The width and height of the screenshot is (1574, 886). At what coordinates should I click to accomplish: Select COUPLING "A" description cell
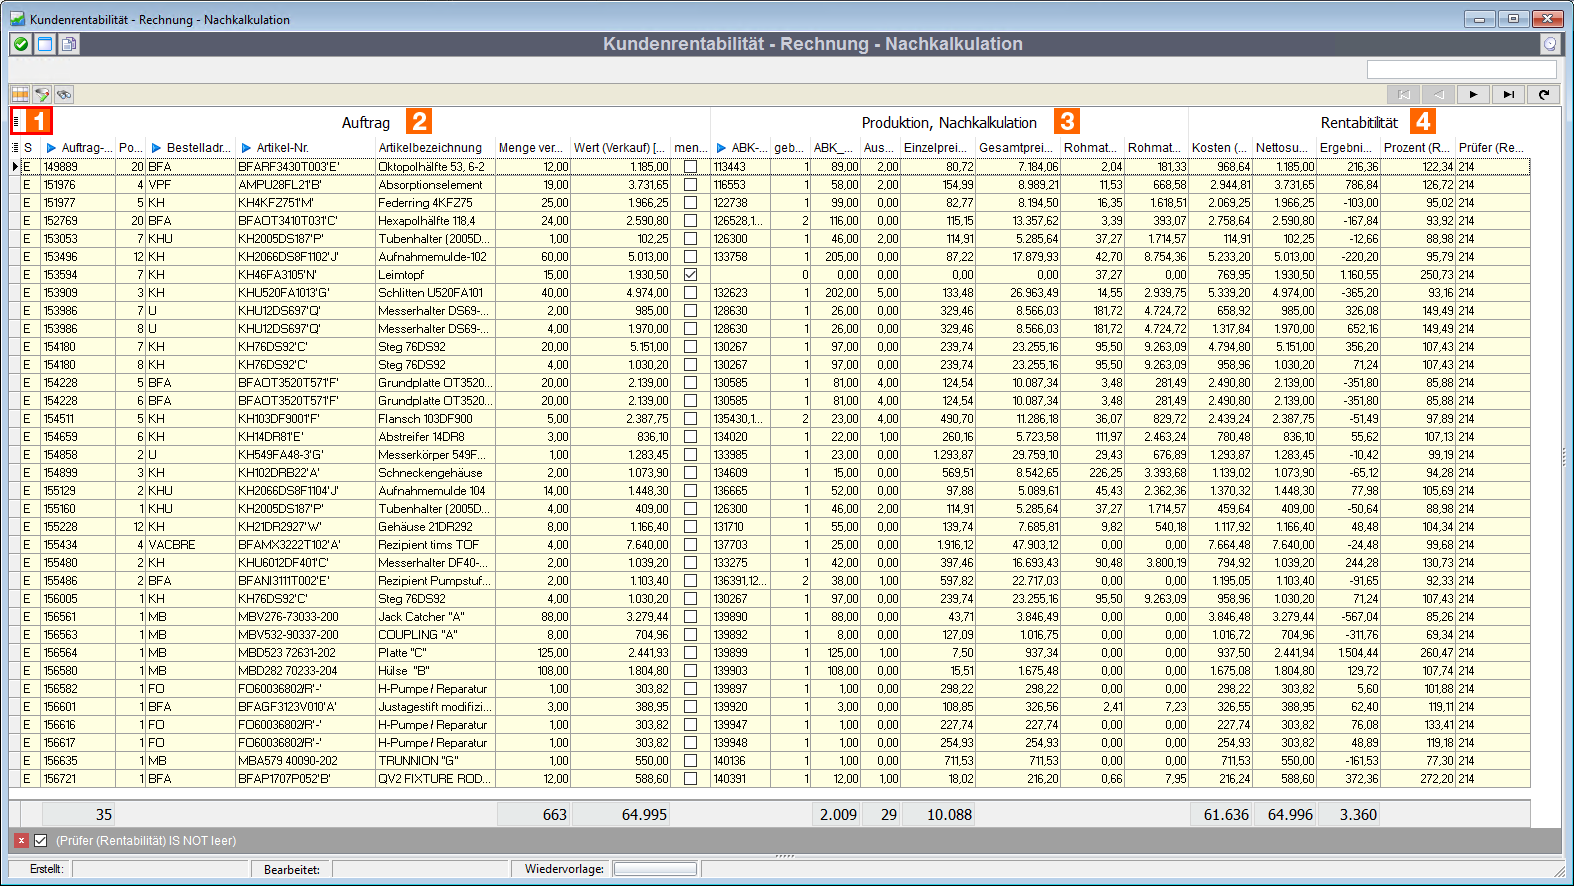(x=435, y=635)
